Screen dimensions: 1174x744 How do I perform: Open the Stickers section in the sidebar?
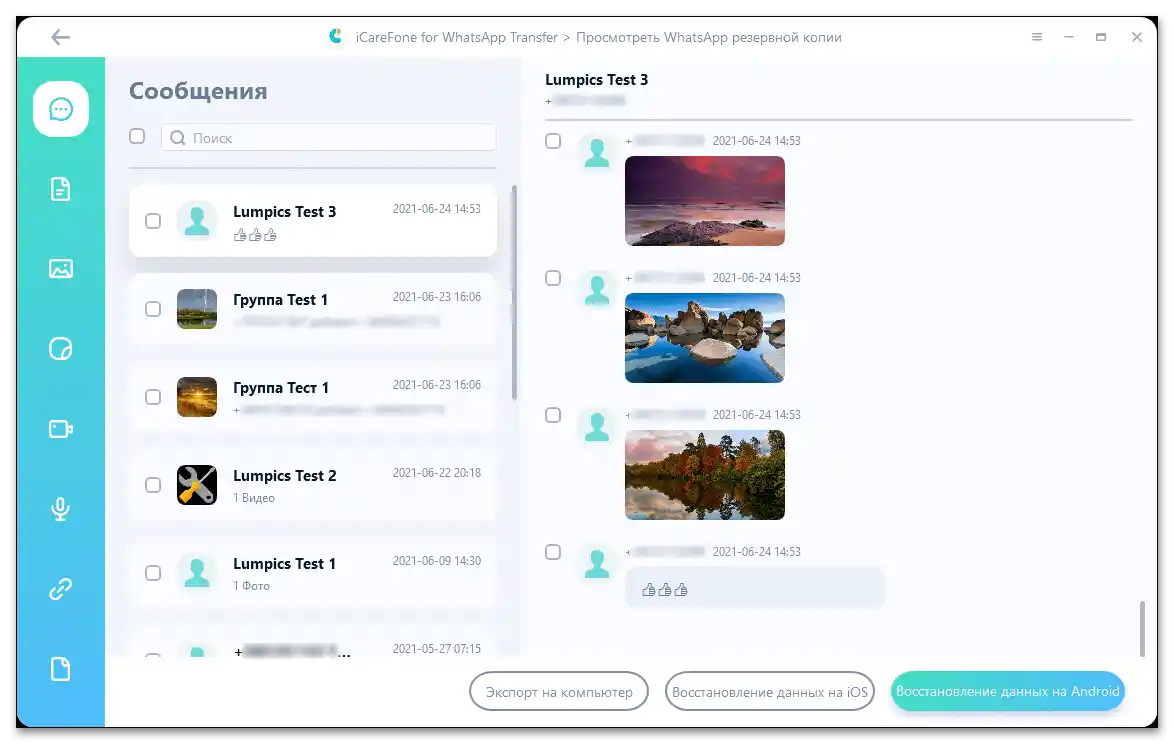click(61, 349)
